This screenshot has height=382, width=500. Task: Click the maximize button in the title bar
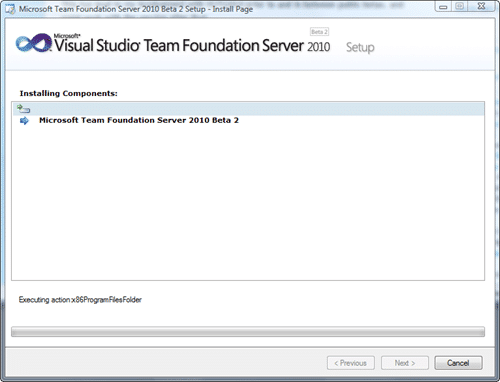(460, 6)
